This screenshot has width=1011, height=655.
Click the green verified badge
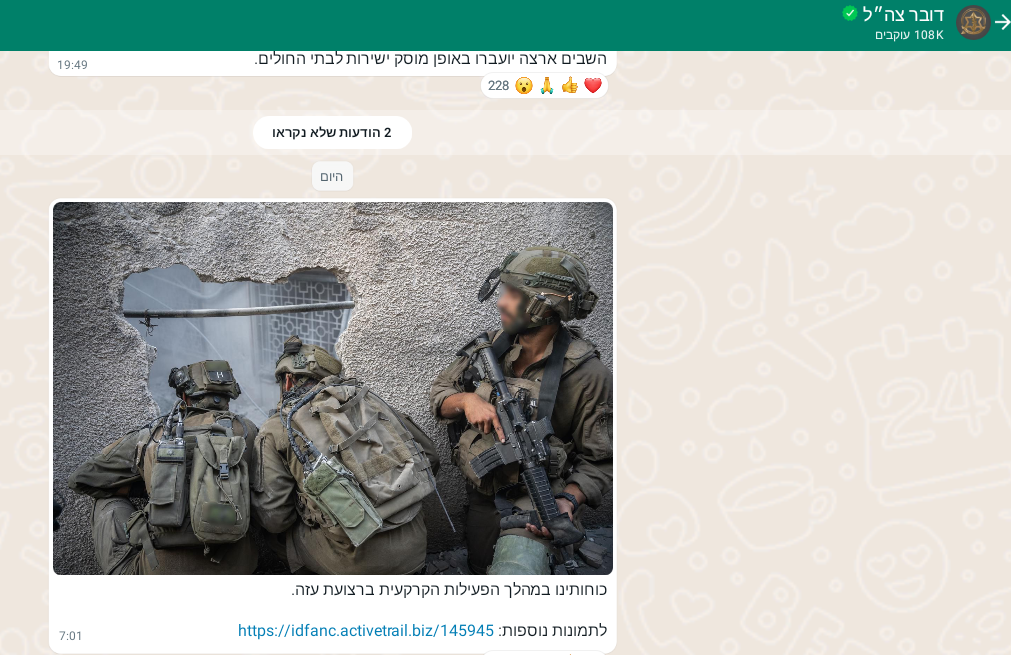click(850, 13)
